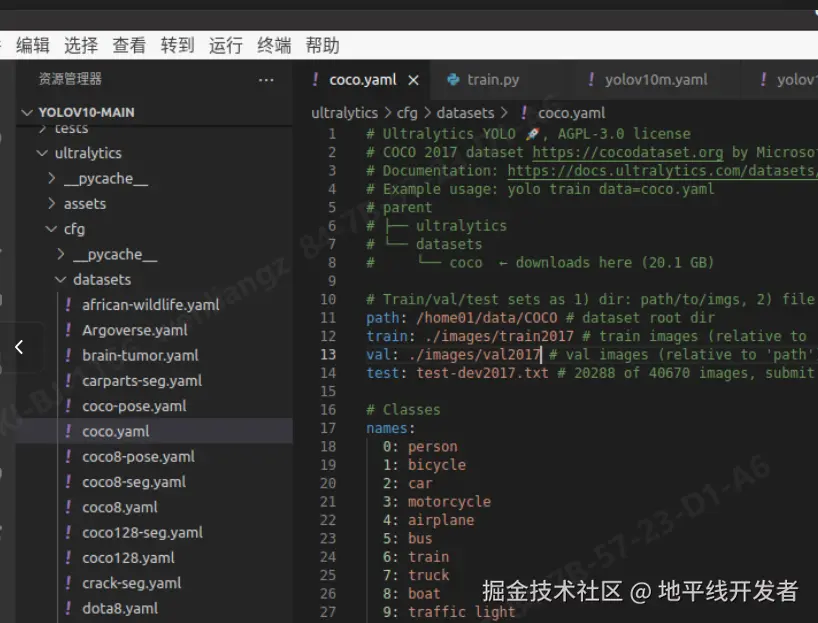Screen dimensions: 818x623
Task: Click the YAML icon beside coco8-seg.yaml
Action: pyautogui.click(x=68, y=482)
